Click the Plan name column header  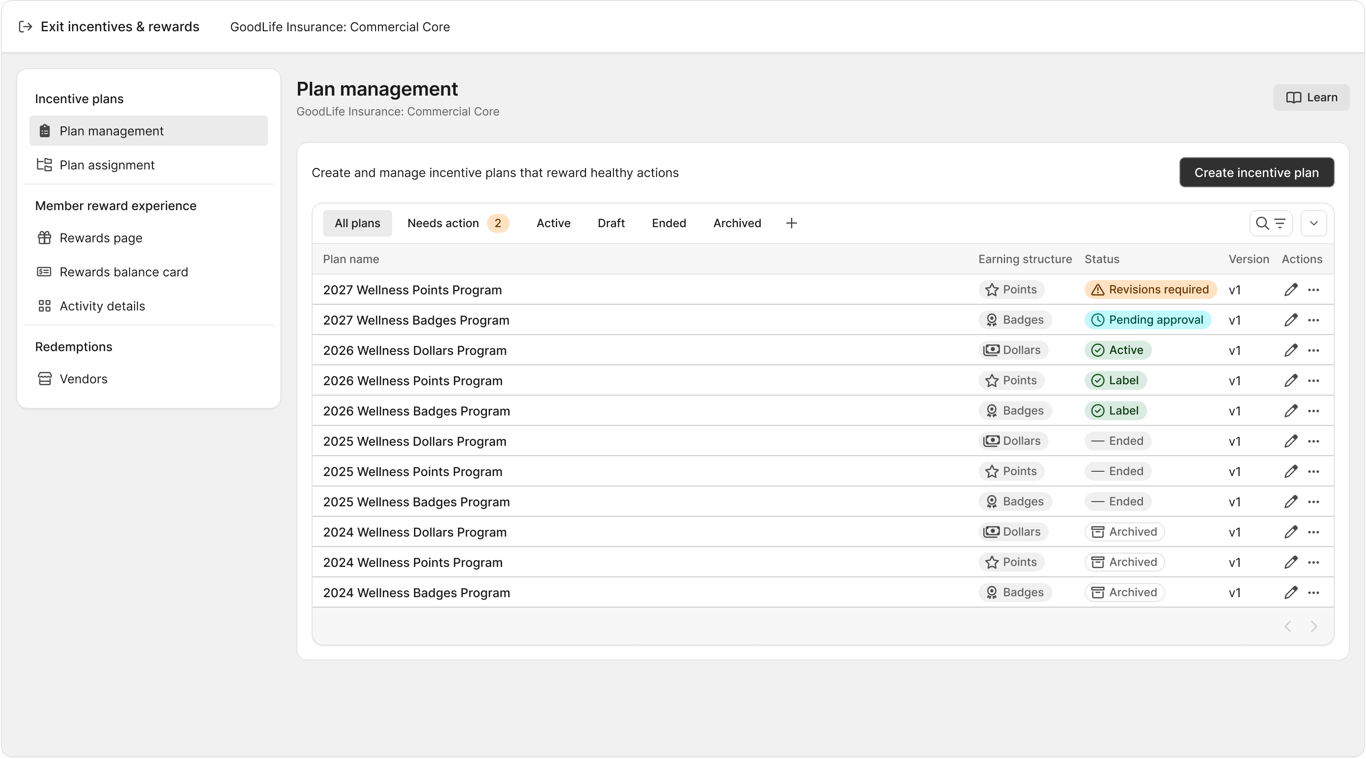tap(351, 259)
